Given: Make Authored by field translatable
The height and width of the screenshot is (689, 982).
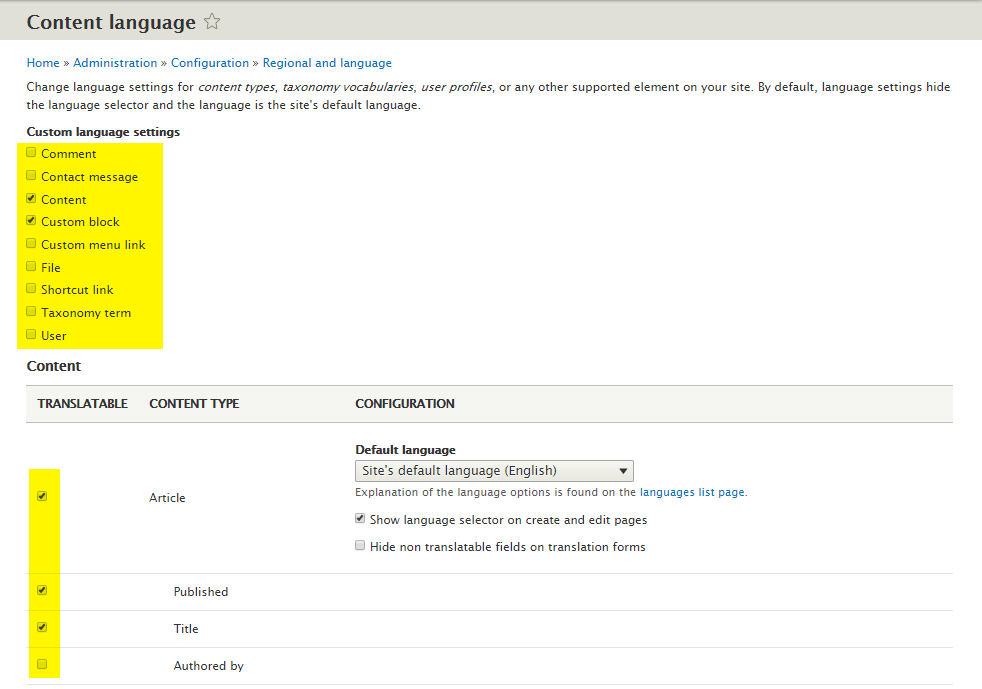Looking at the screenshot, I should pos(42,664).
